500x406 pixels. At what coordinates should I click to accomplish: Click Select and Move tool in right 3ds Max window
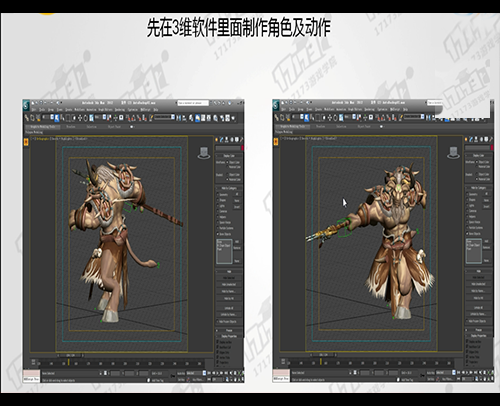pyautogui.click(x=330, y=118)
